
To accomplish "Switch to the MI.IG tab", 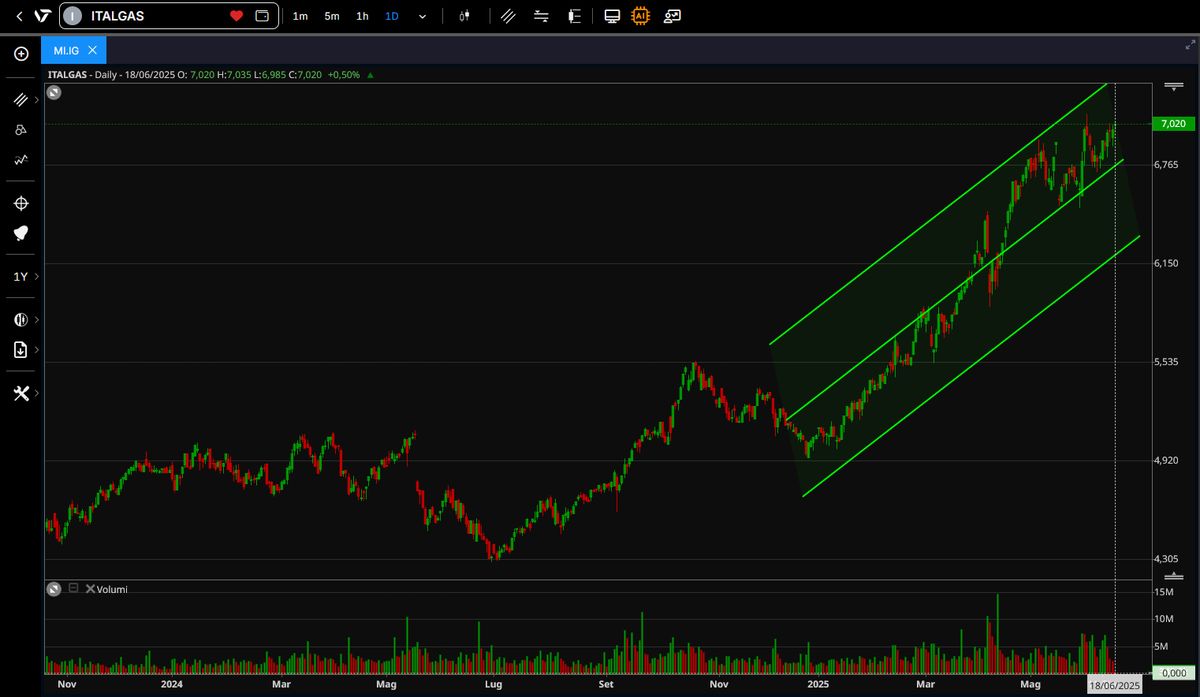I will (x=66, y=49).
